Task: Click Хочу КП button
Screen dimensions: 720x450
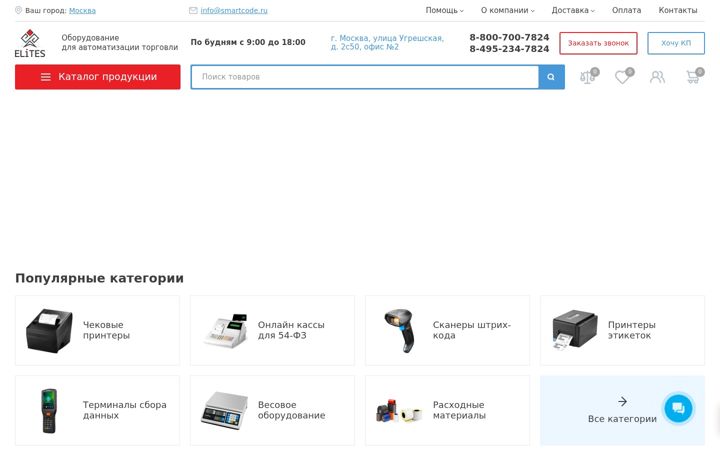Action: (x=676, y=43)
